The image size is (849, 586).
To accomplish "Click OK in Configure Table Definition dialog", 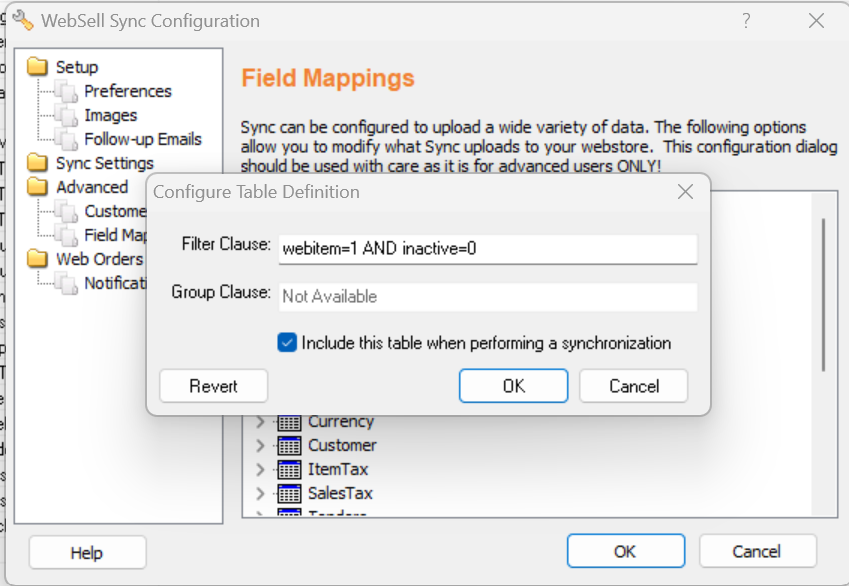I will tap(513, 386).
